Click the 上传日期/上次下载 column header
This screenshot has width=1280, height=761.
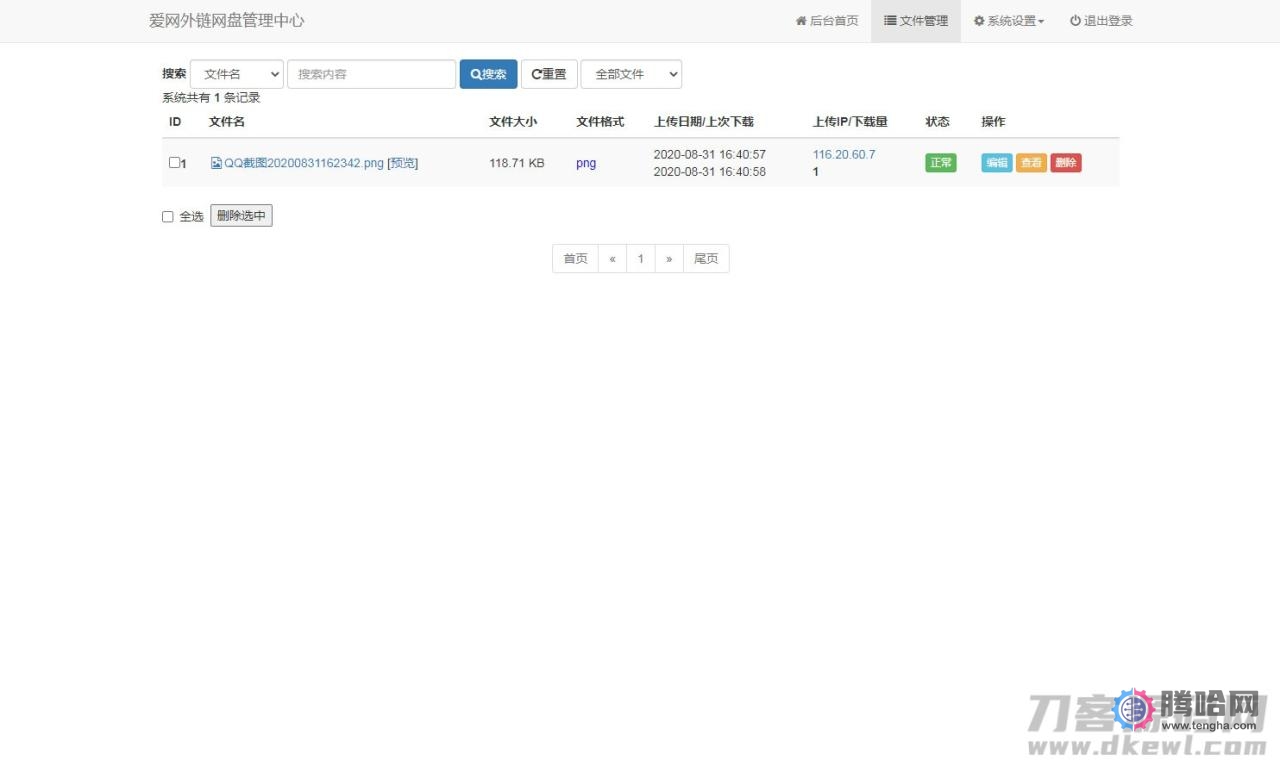coord(704,122)
